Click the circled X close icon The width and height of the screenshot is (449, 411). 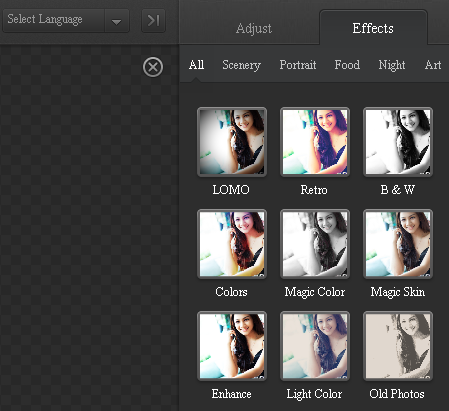click(x=153, y=67)
